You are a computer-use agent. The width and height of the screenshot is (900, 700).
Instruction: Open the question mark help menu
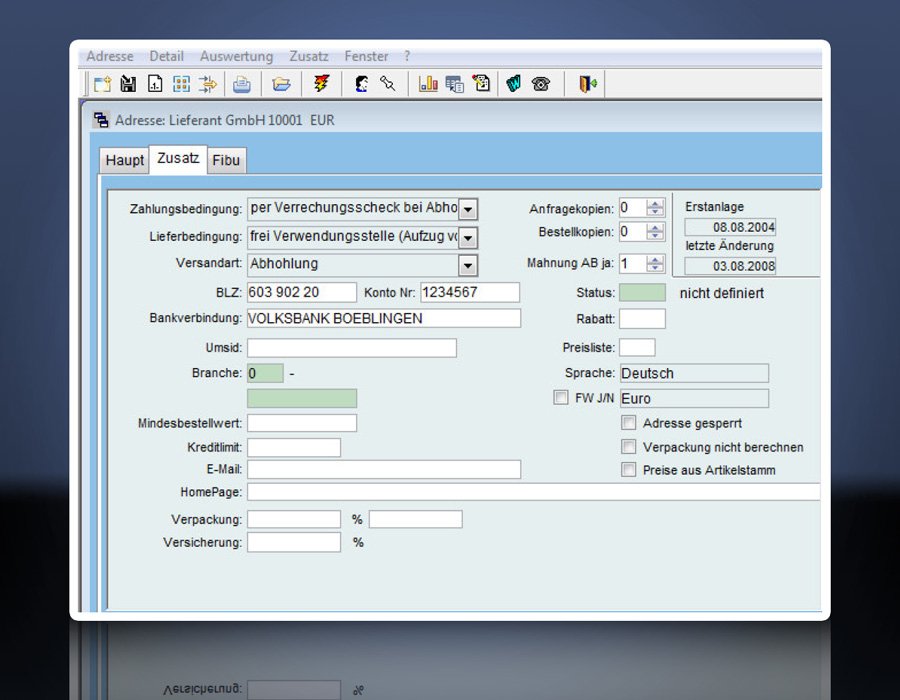(x=407, y=56)
